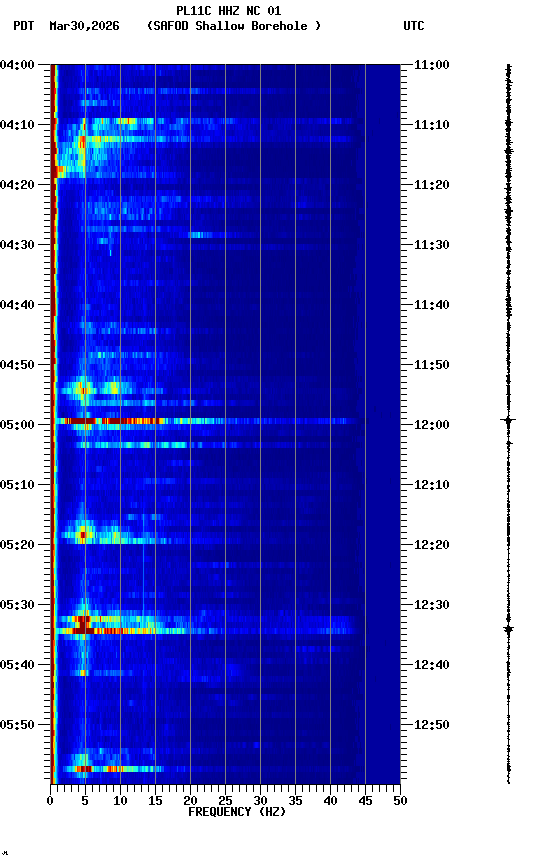Click the 05:40 PDT time label
The width and height of the screenshot is (552, 864).
coord(17,666)
